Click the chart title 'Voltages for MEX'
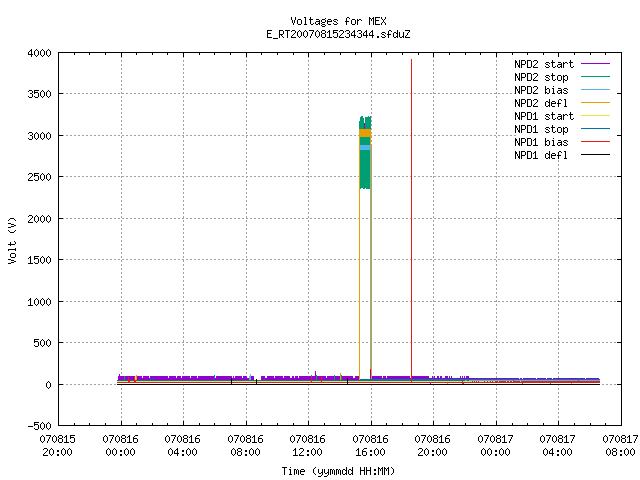Screen dimensions: 640x480 (x=338, y=21)
